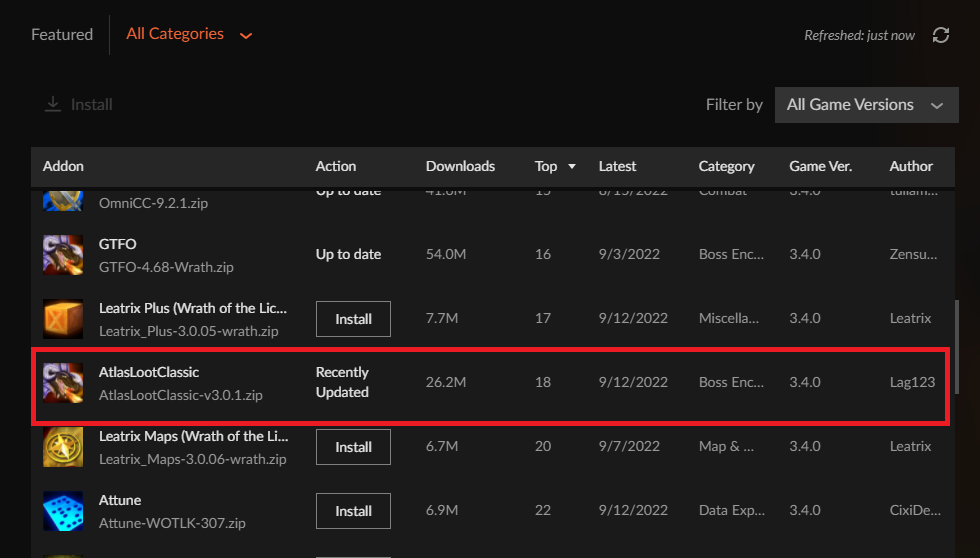980x558 pixels.
Task: Click the Data Exp... category cell
Action: tap(731, 511)
